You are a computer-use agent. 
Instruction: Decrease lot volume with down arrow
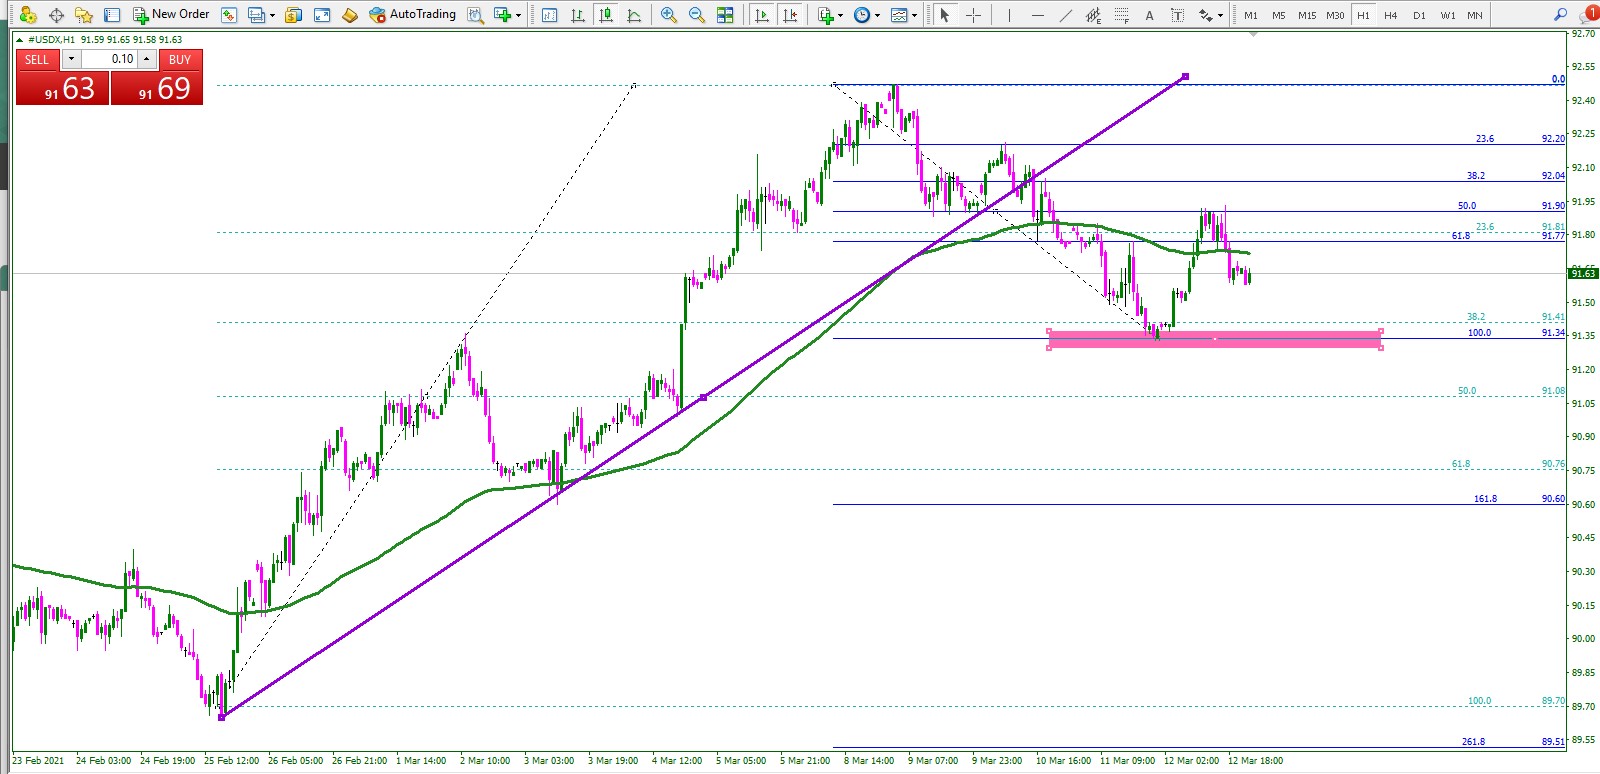[71, 59]
